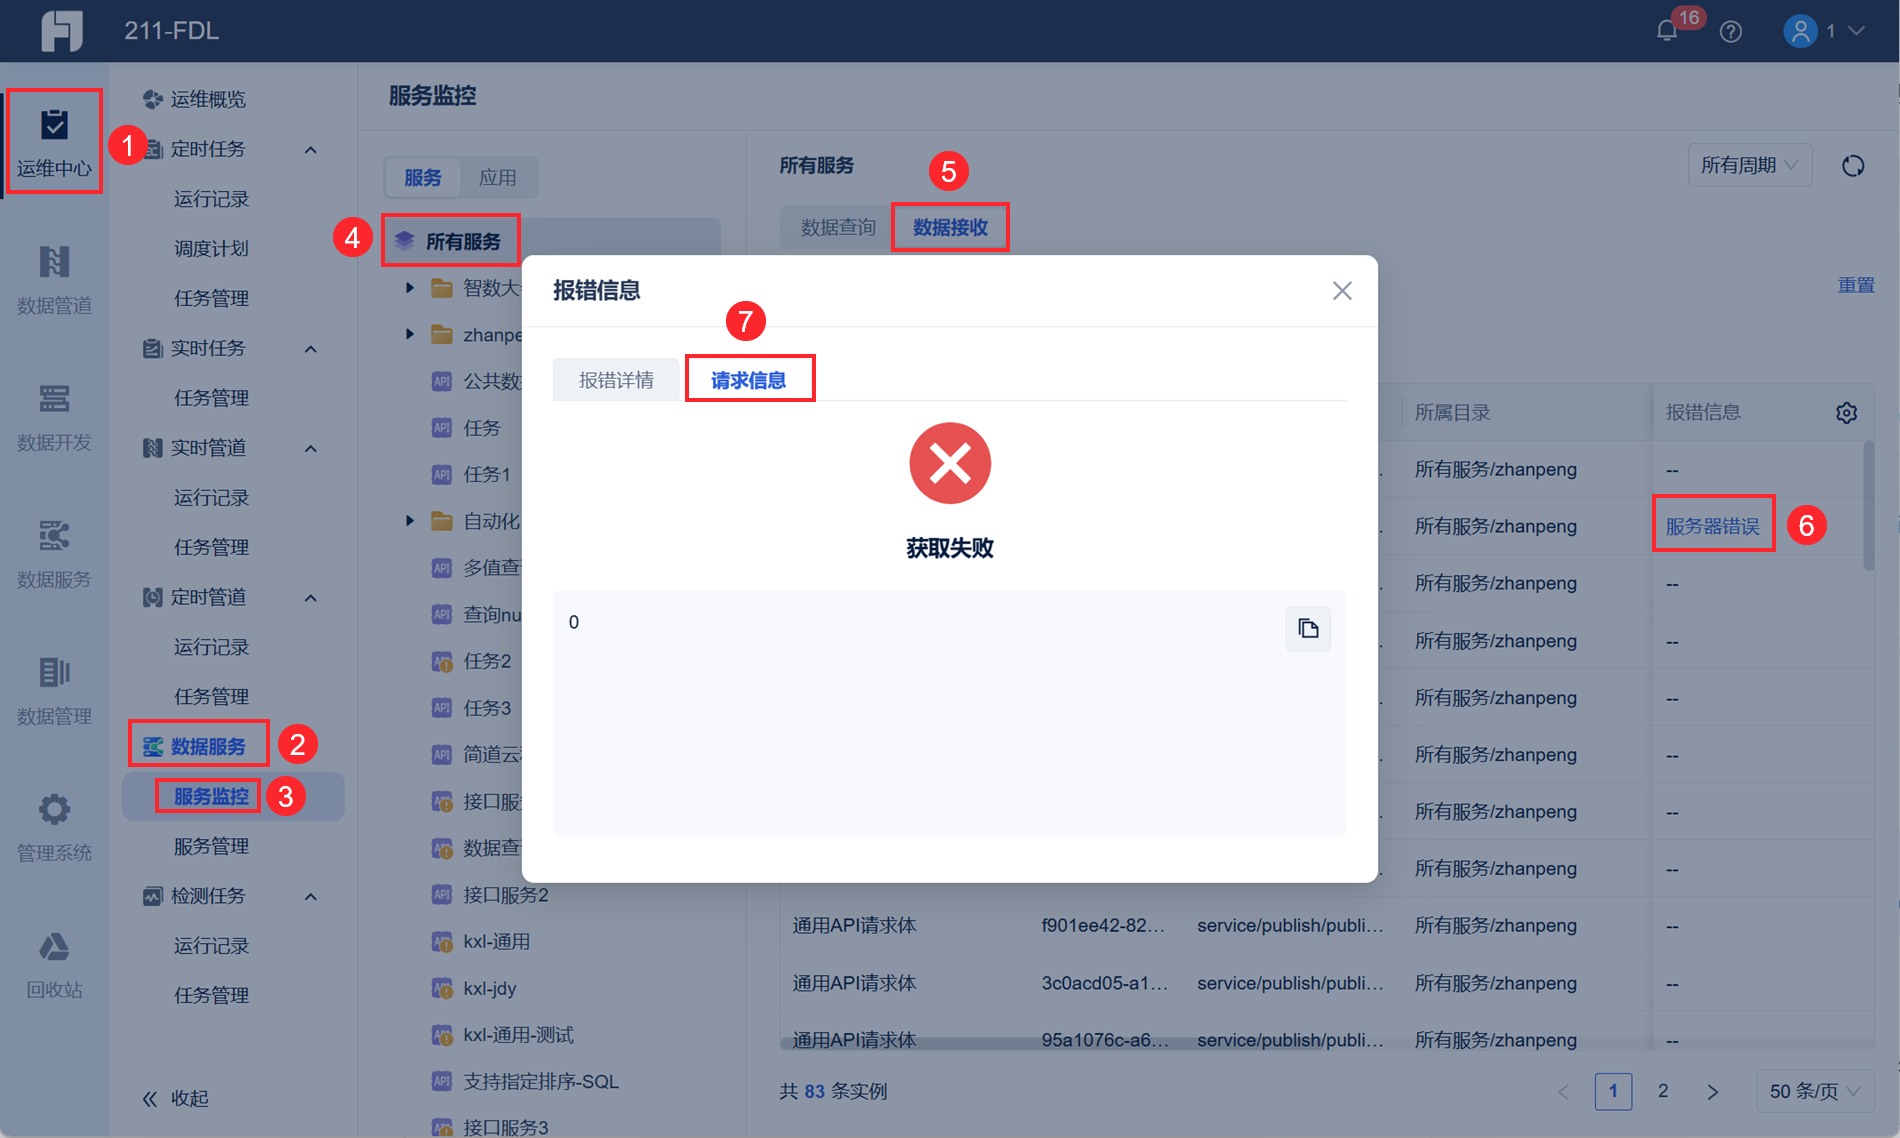Select the 服务 tab
The width and height of the screenshot is (1900, 1138).
[x=422, y=178]
